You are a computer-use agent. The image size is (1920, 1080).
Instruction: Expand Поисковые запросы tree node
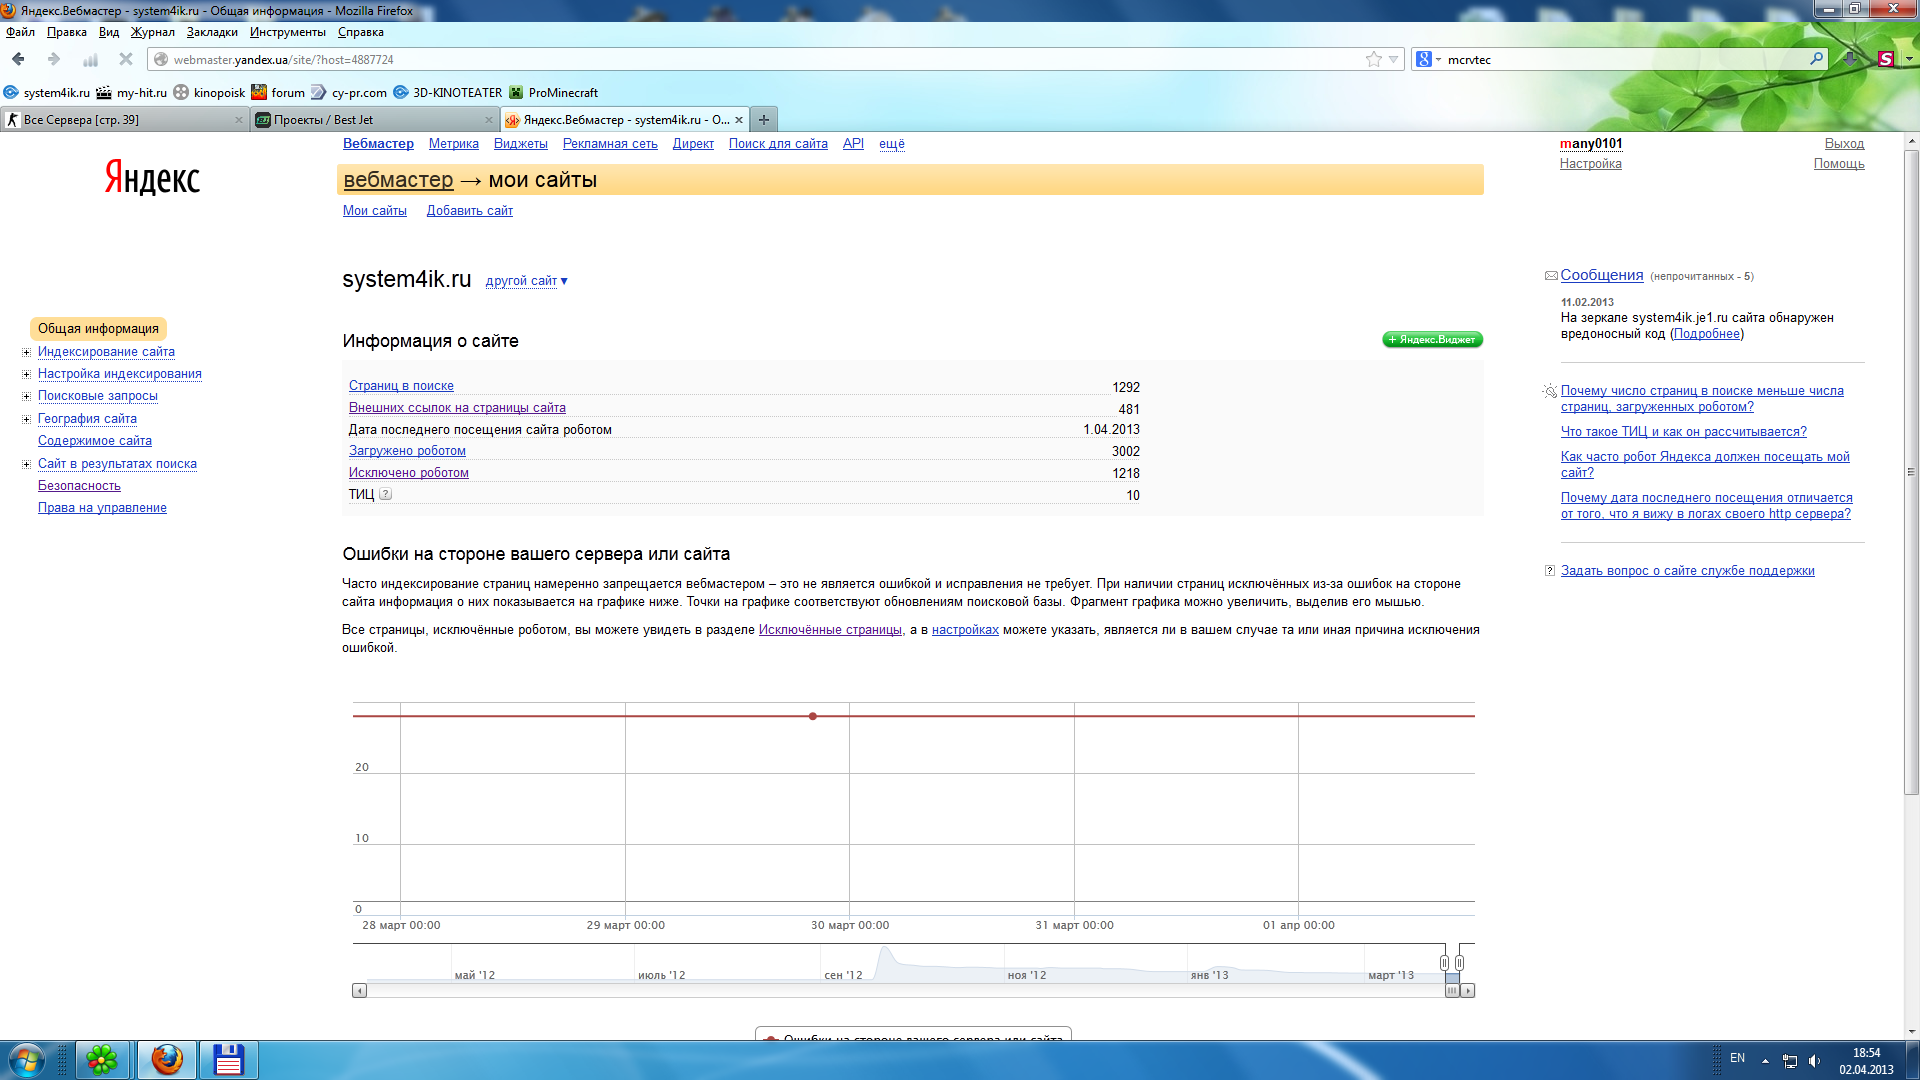click(x=27, y=396)
